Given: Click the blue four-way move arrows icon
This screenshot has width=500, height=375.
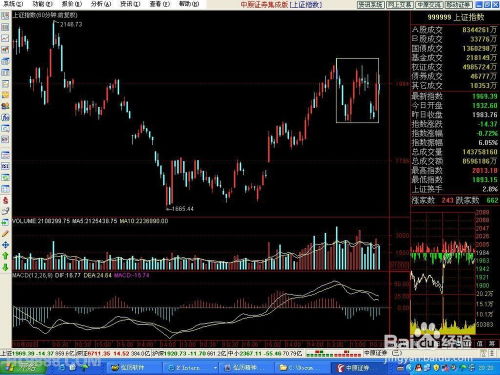Looking at the screenshot, I should (x=5, y=245).
